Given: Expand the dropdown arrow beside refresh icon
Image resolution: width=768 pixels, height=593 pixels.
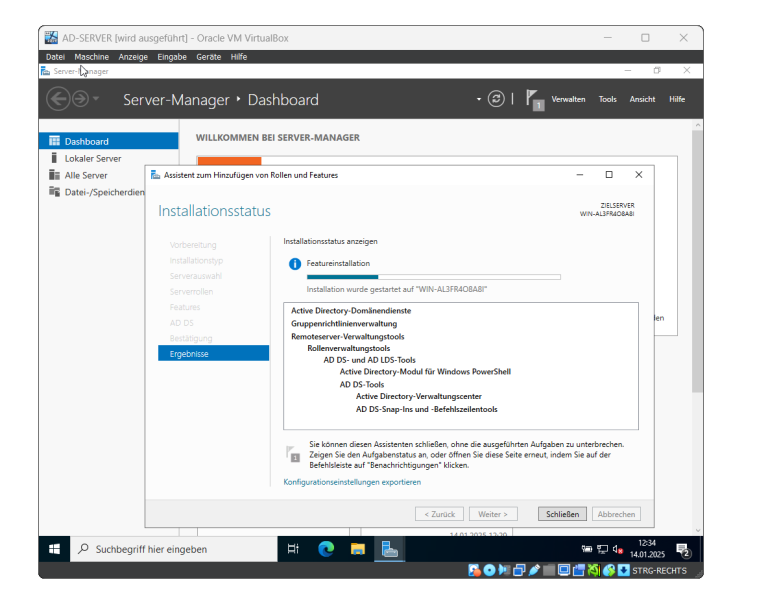Looking at the screenshot, I should [x=479, y=99].
